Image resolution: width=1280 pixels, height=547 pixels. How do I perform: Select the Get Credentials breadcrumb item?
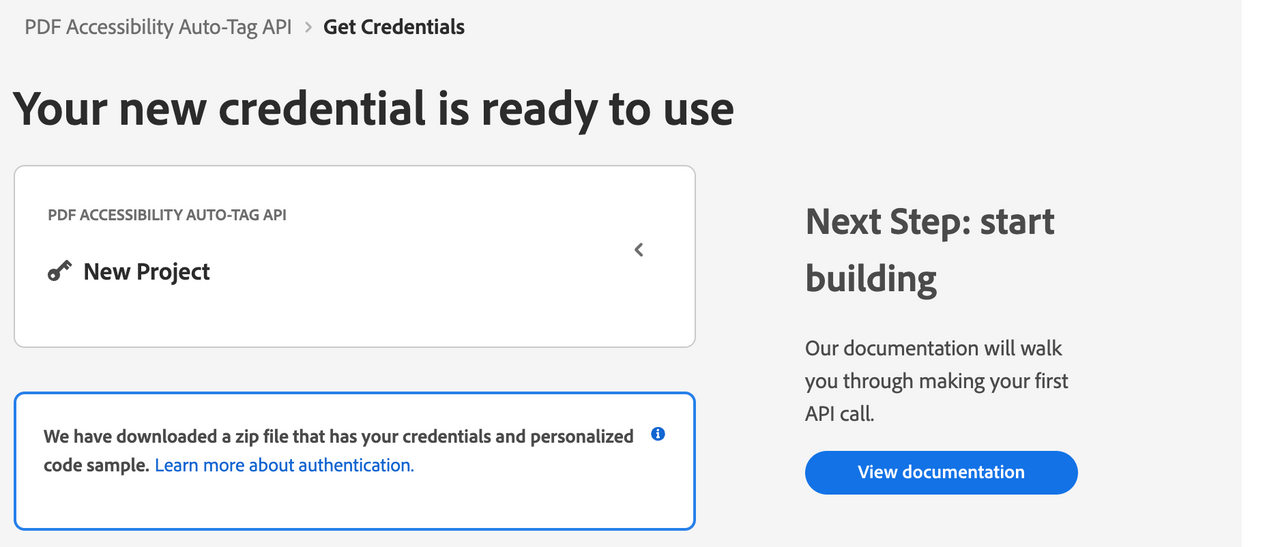tap(394, 27)
